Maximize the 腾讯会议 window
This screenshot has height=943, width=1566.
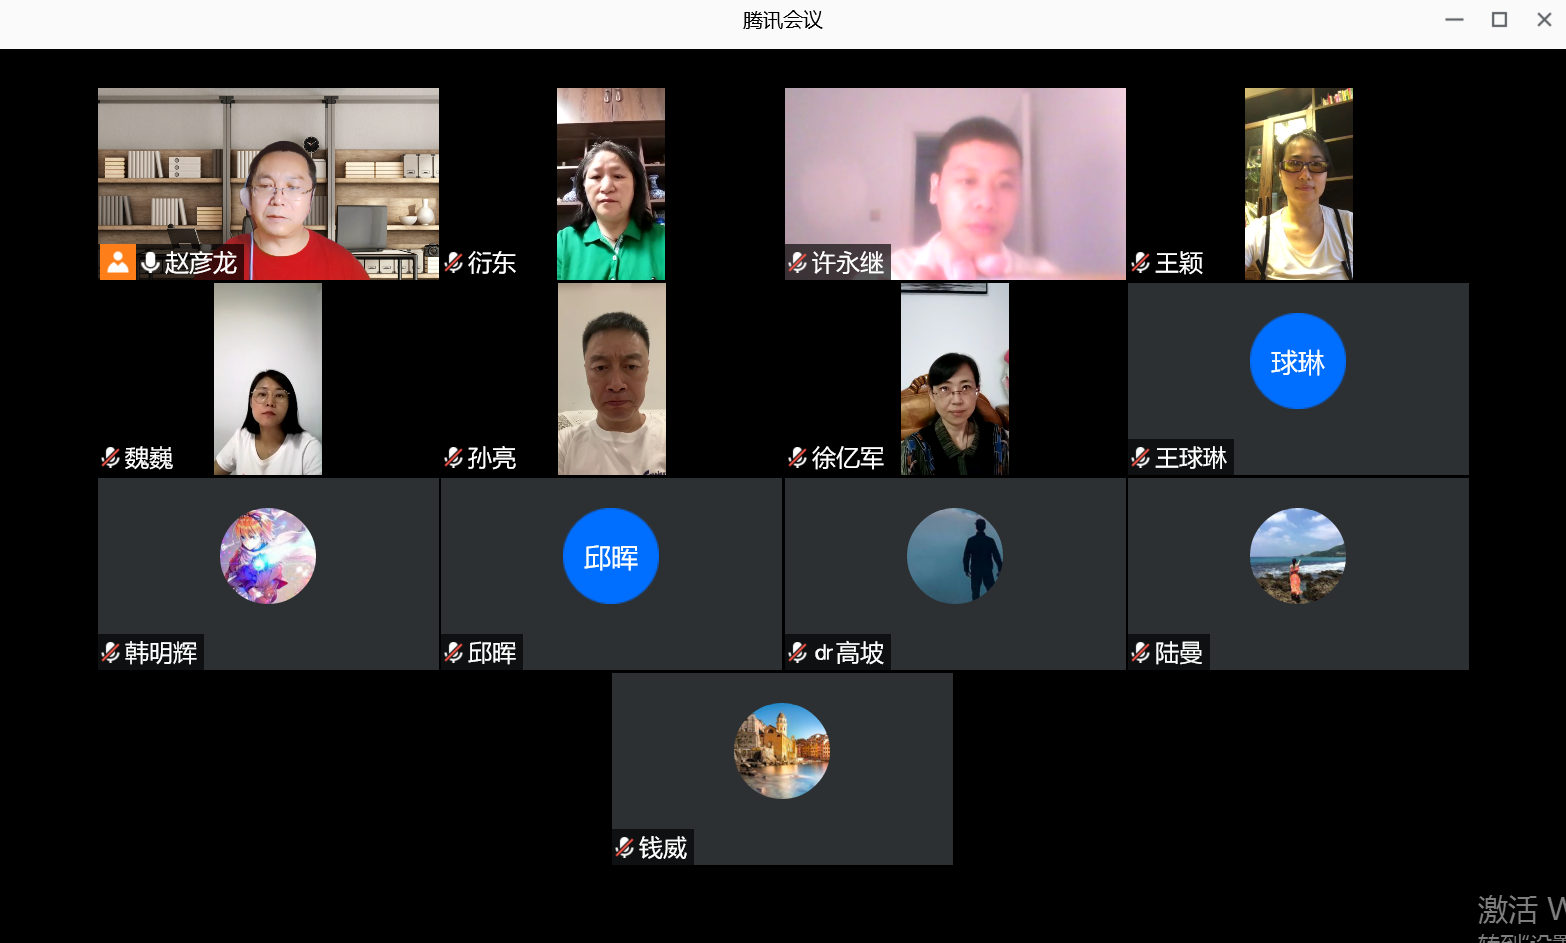1499,20
